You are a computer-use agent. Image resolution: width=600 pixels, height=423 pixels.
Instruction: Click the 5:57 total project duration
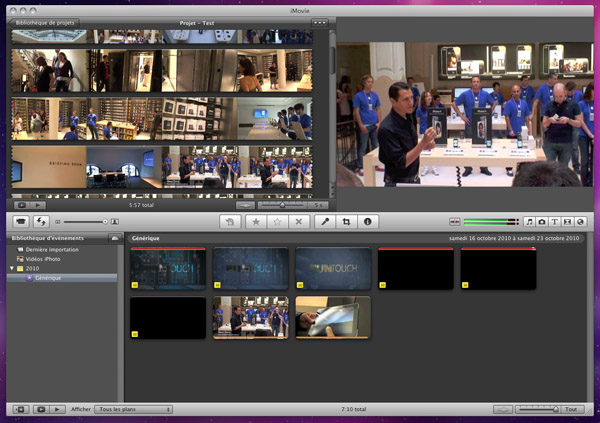click(141, 205)
